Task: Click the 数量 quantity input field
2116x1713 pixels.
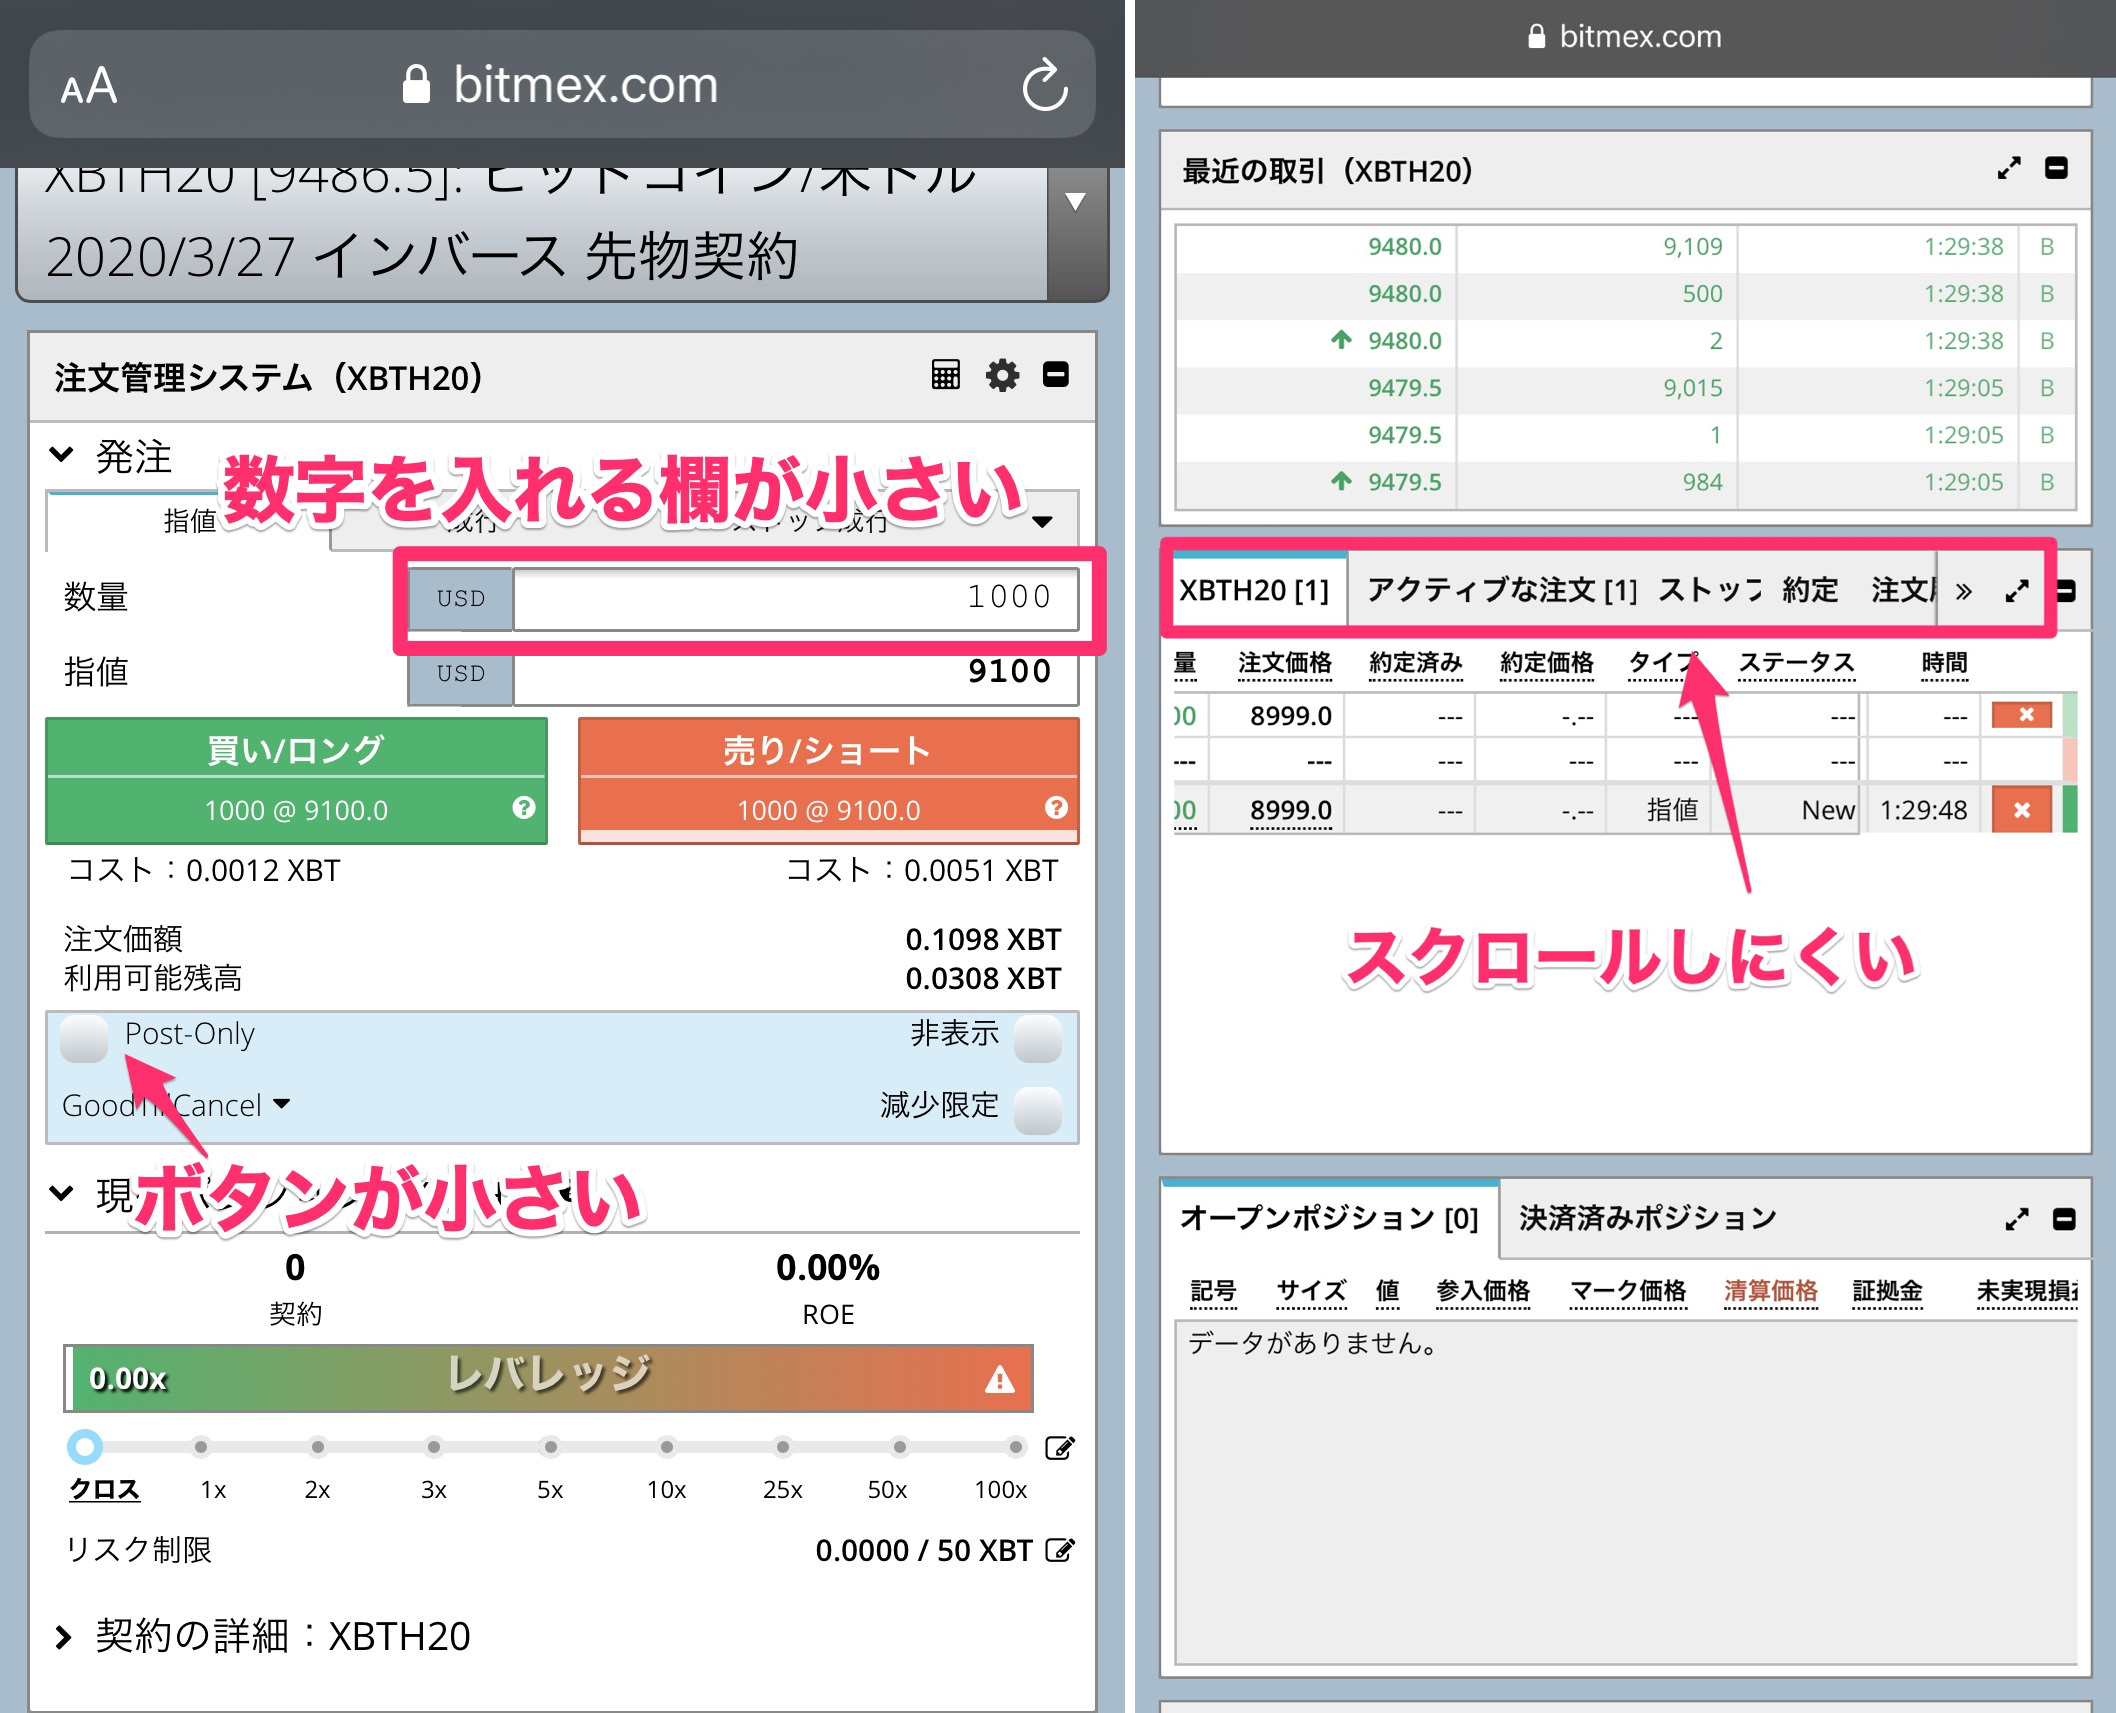Action: 795,598
